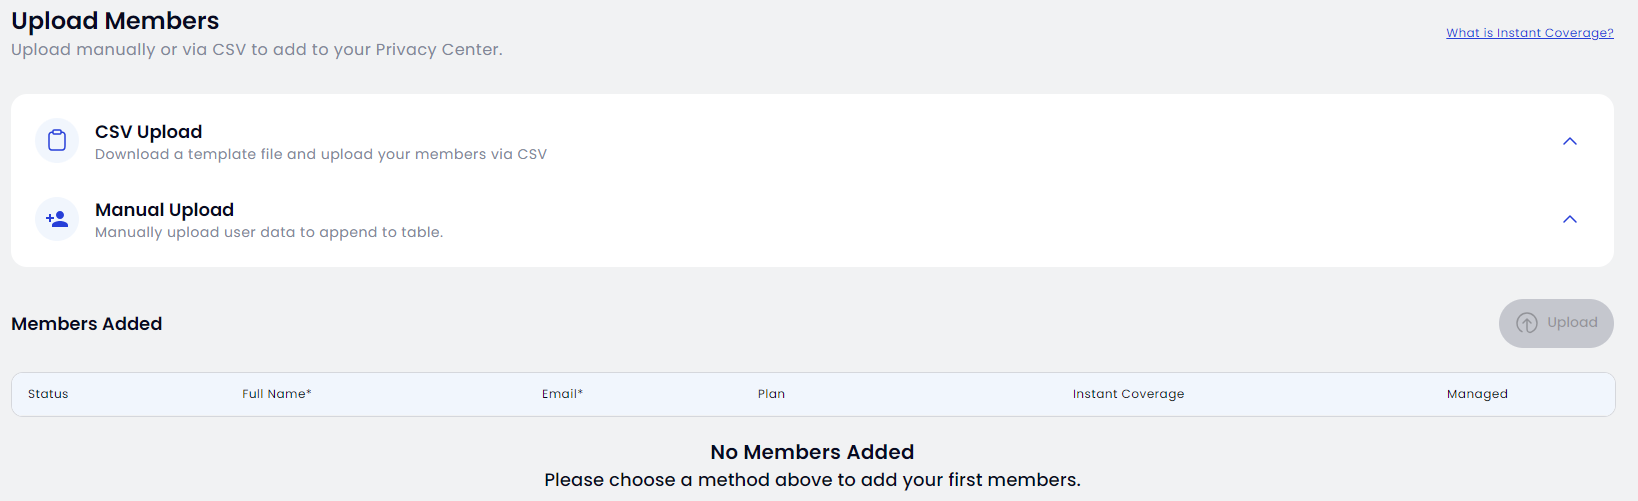This screenshot has width=1638, height=501.
Task: Click the Status column header
Action: click(x=48, y=394)
